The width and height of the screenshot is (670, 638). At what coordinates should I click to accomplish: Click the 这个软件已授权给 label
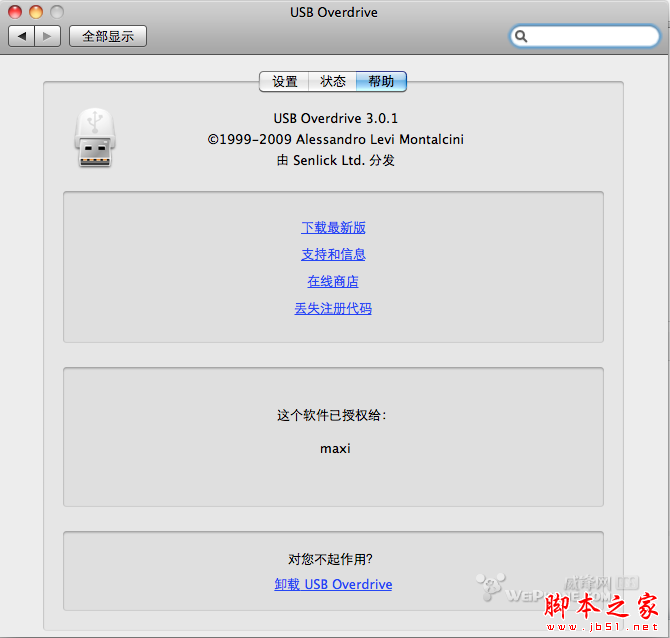coord(332,415)
